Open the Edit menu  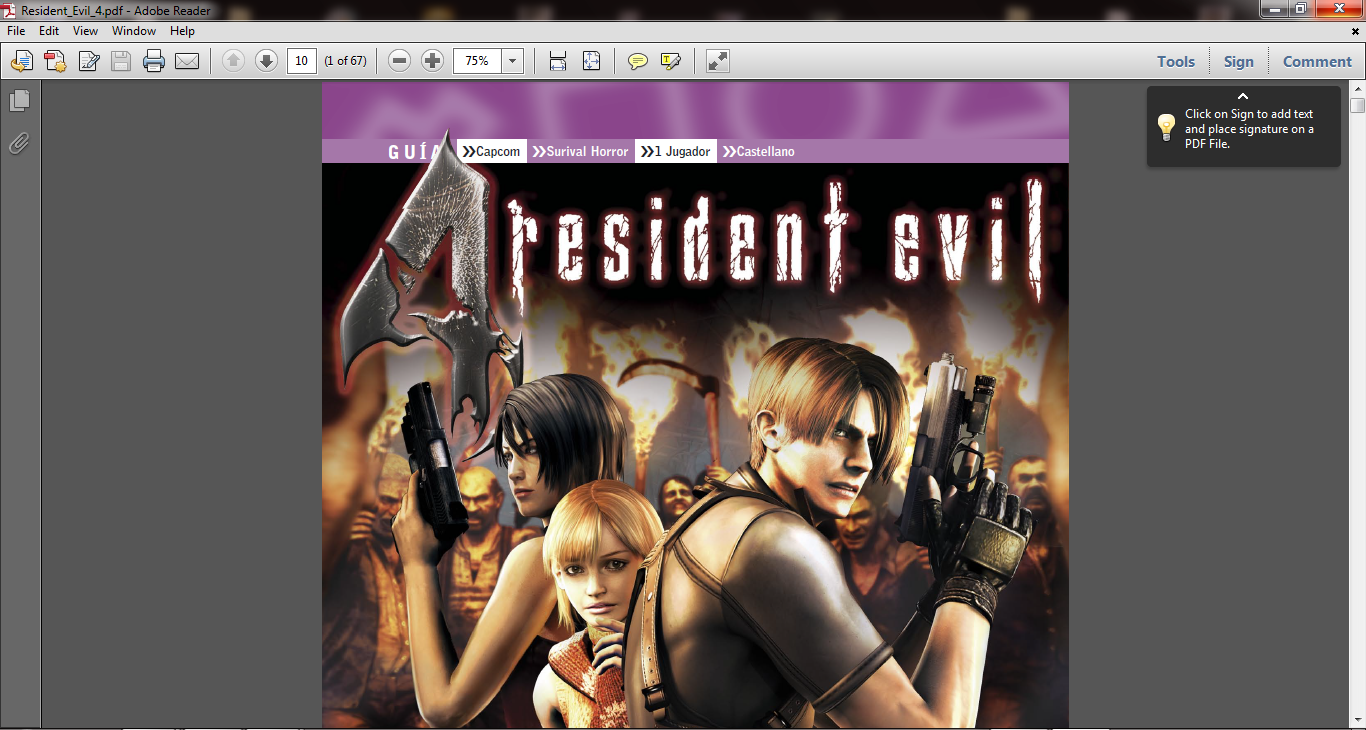click(49, 31)
